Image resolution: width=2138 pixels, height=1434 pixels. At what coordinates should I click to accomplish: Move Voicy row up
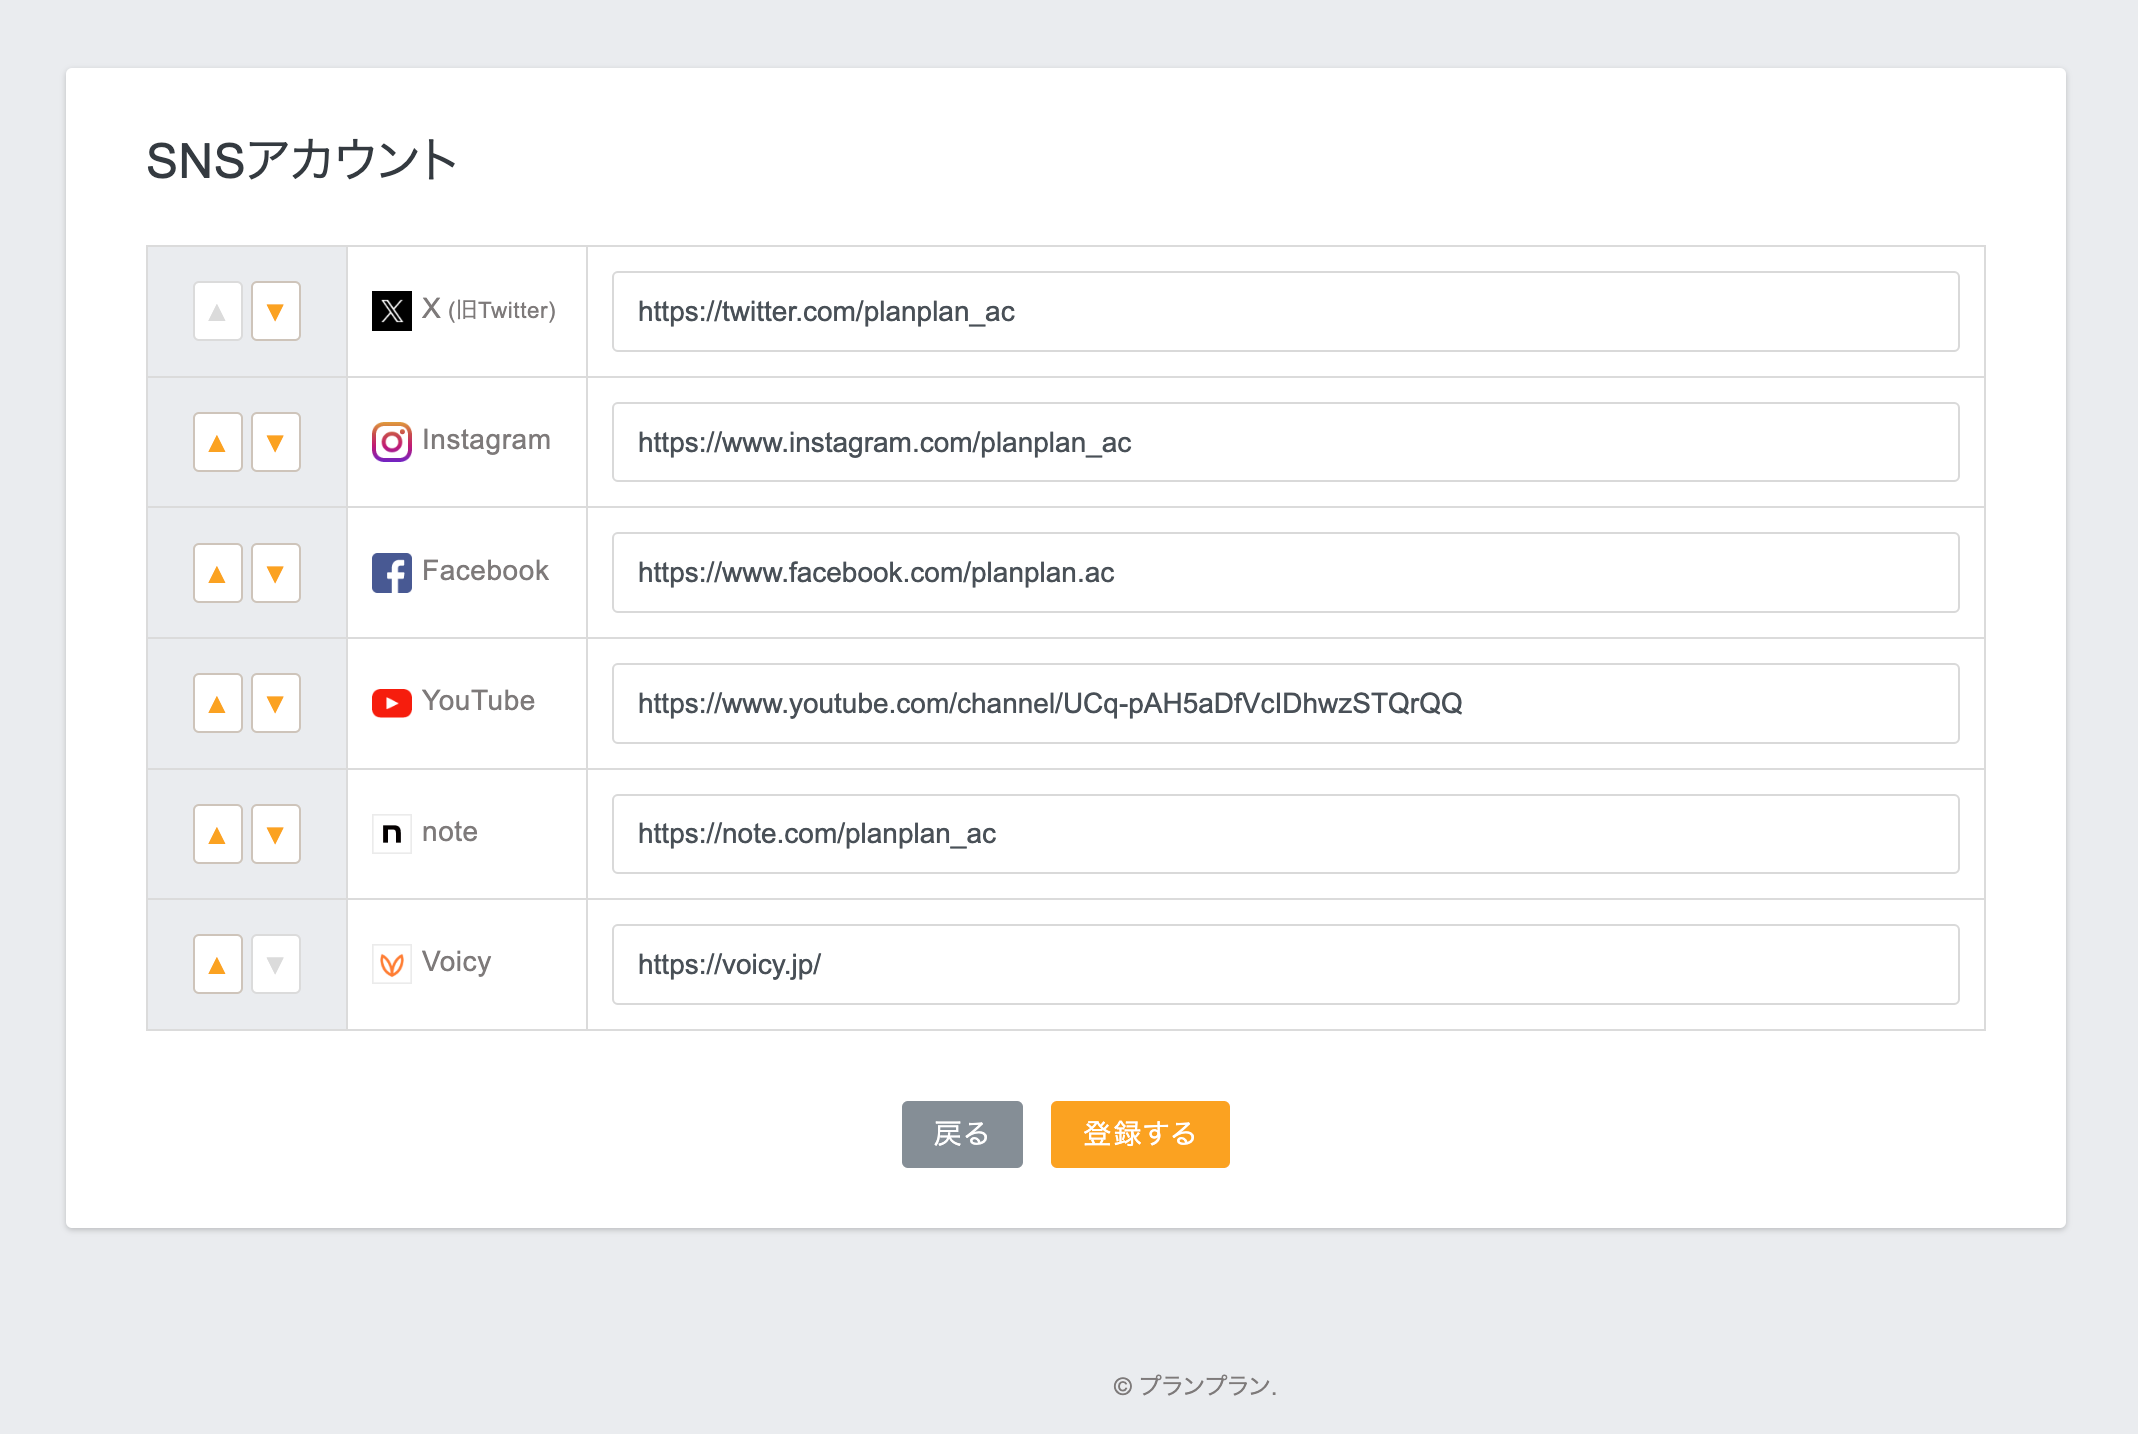[x=217, y=964]
